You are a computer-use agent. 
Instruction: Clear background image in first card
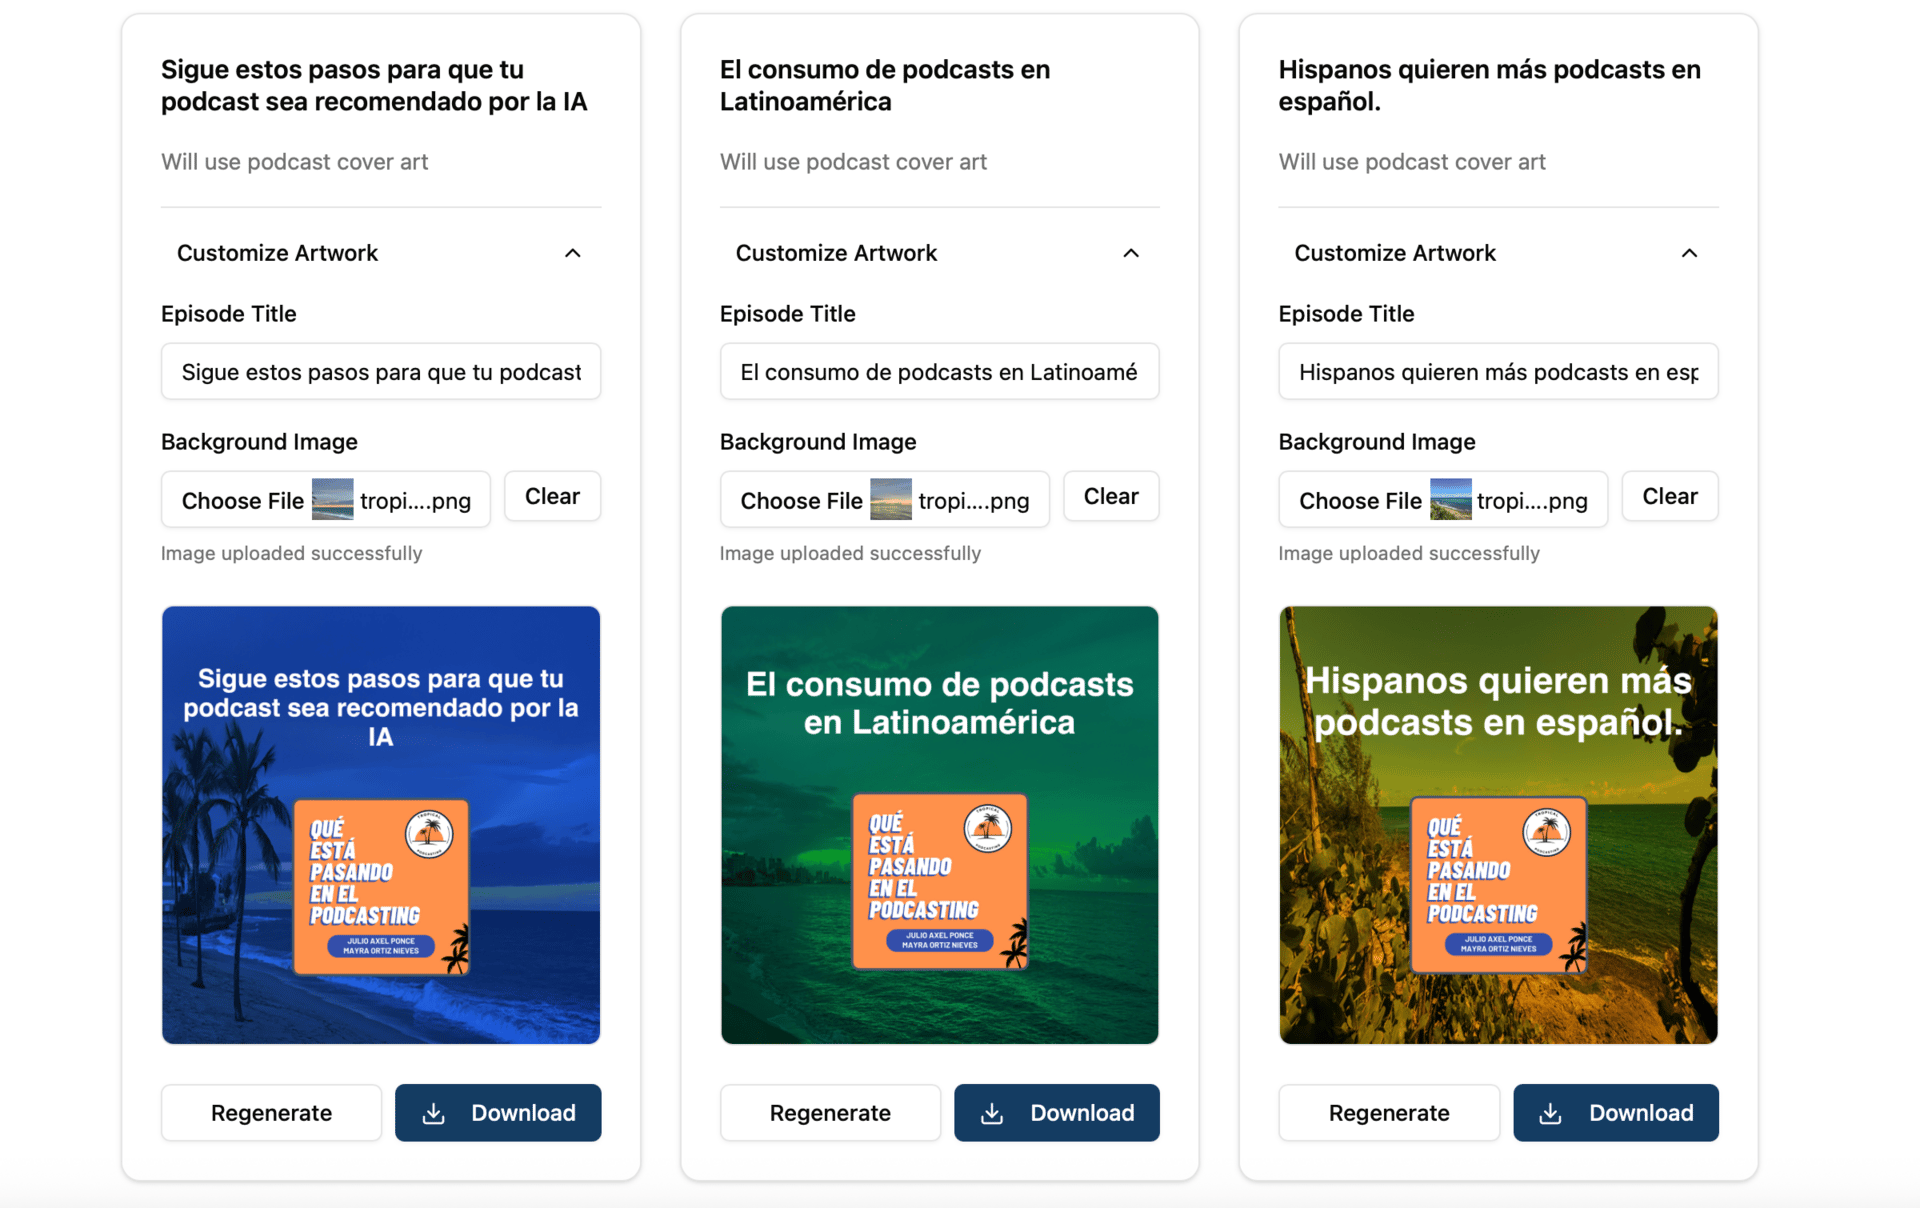point(552,496)
